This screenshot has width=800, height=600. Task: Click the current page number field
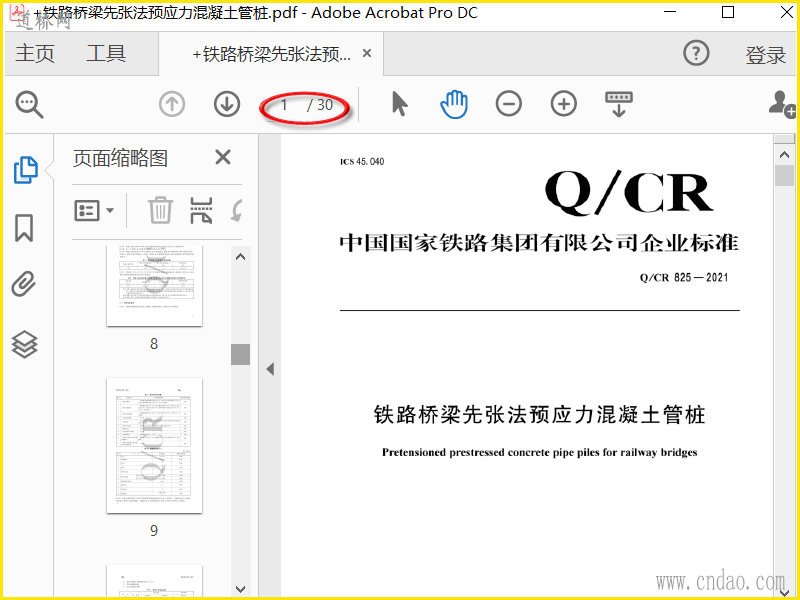pyautogui.click(x=285, y=105)
